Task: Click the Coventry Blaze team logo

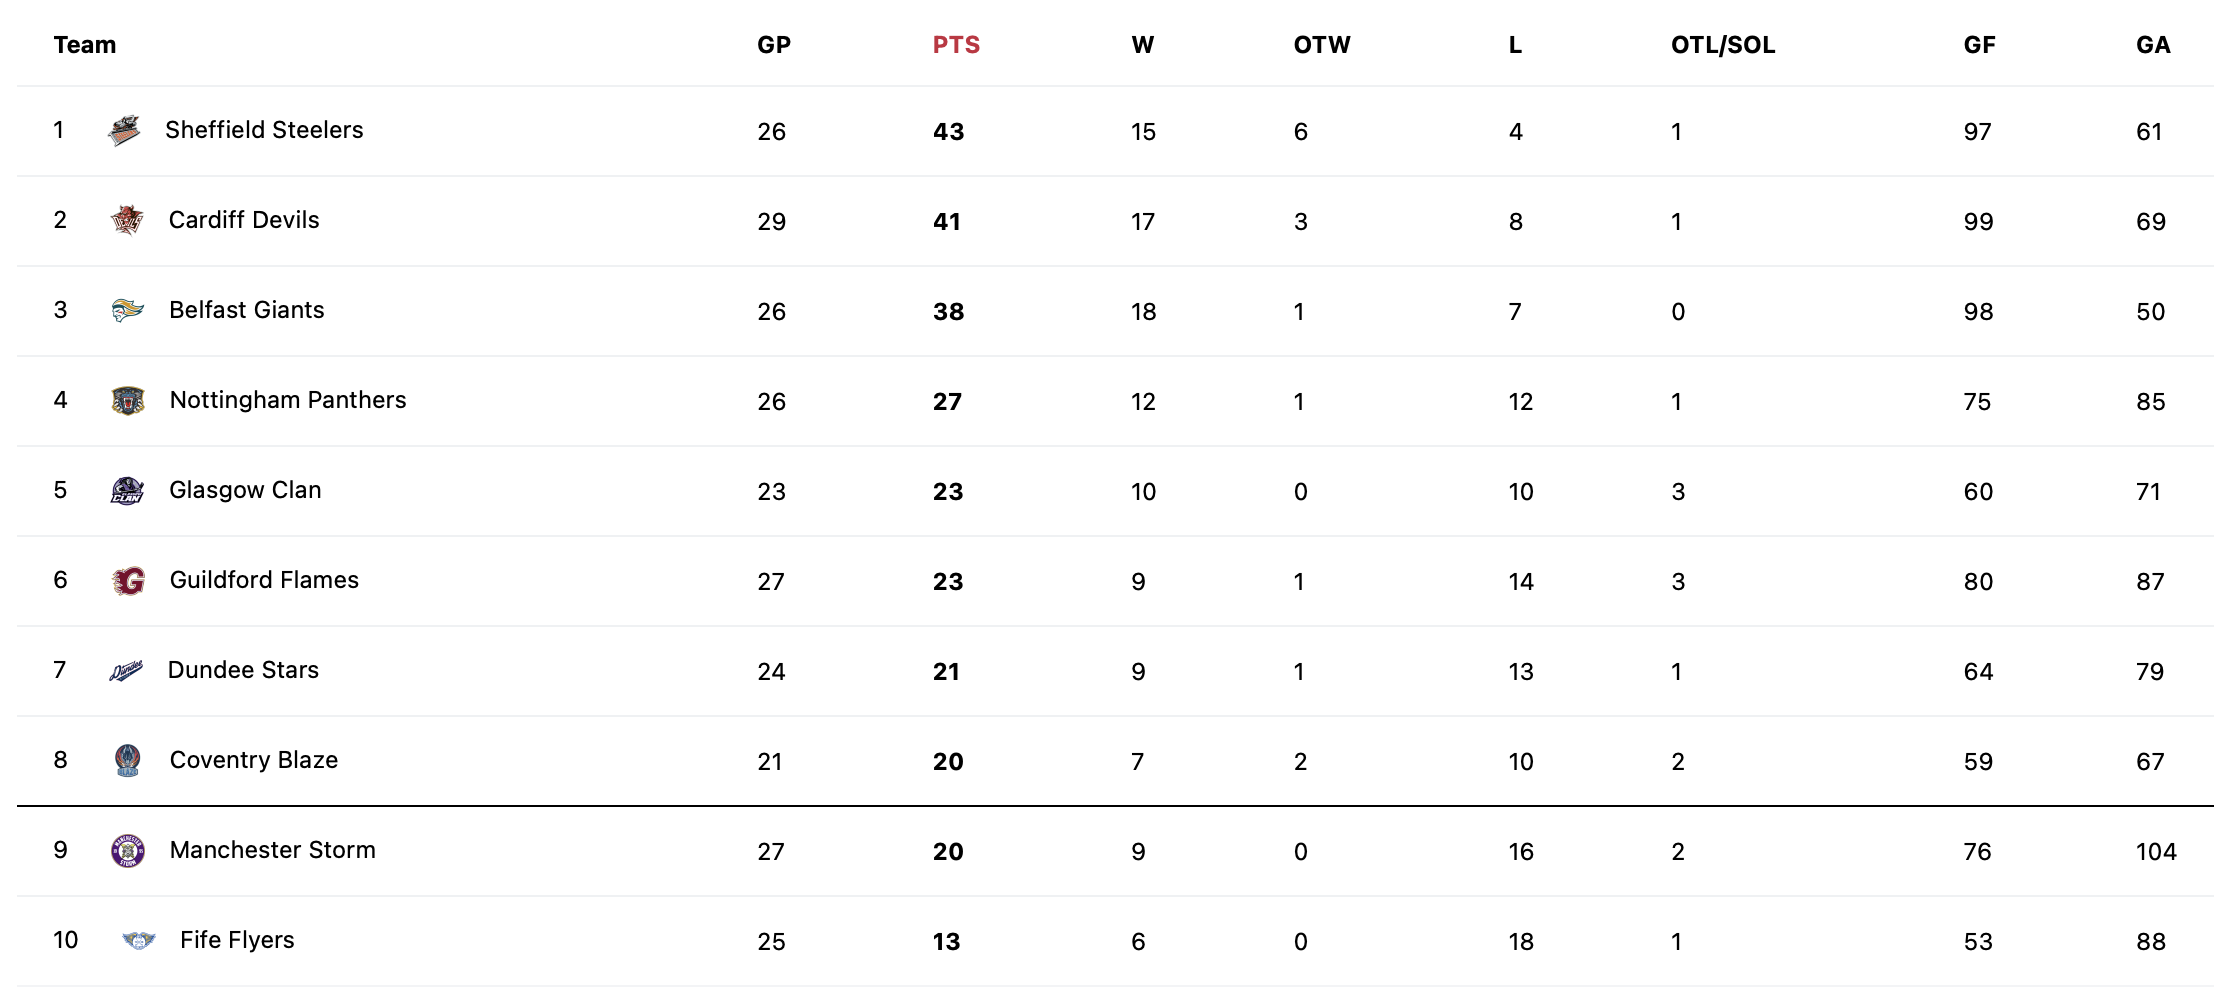Action: pyautogui.click(x=128, y=761)
